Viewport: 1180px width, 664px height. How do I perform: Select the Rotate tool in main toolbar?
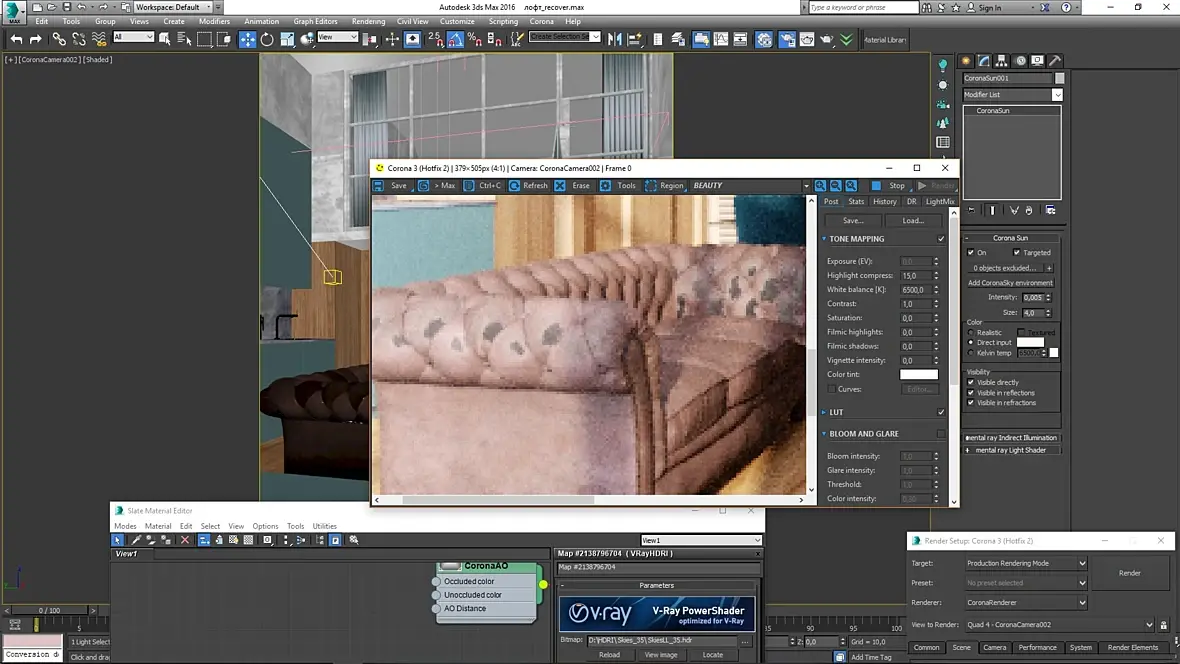tap(267, 39)
